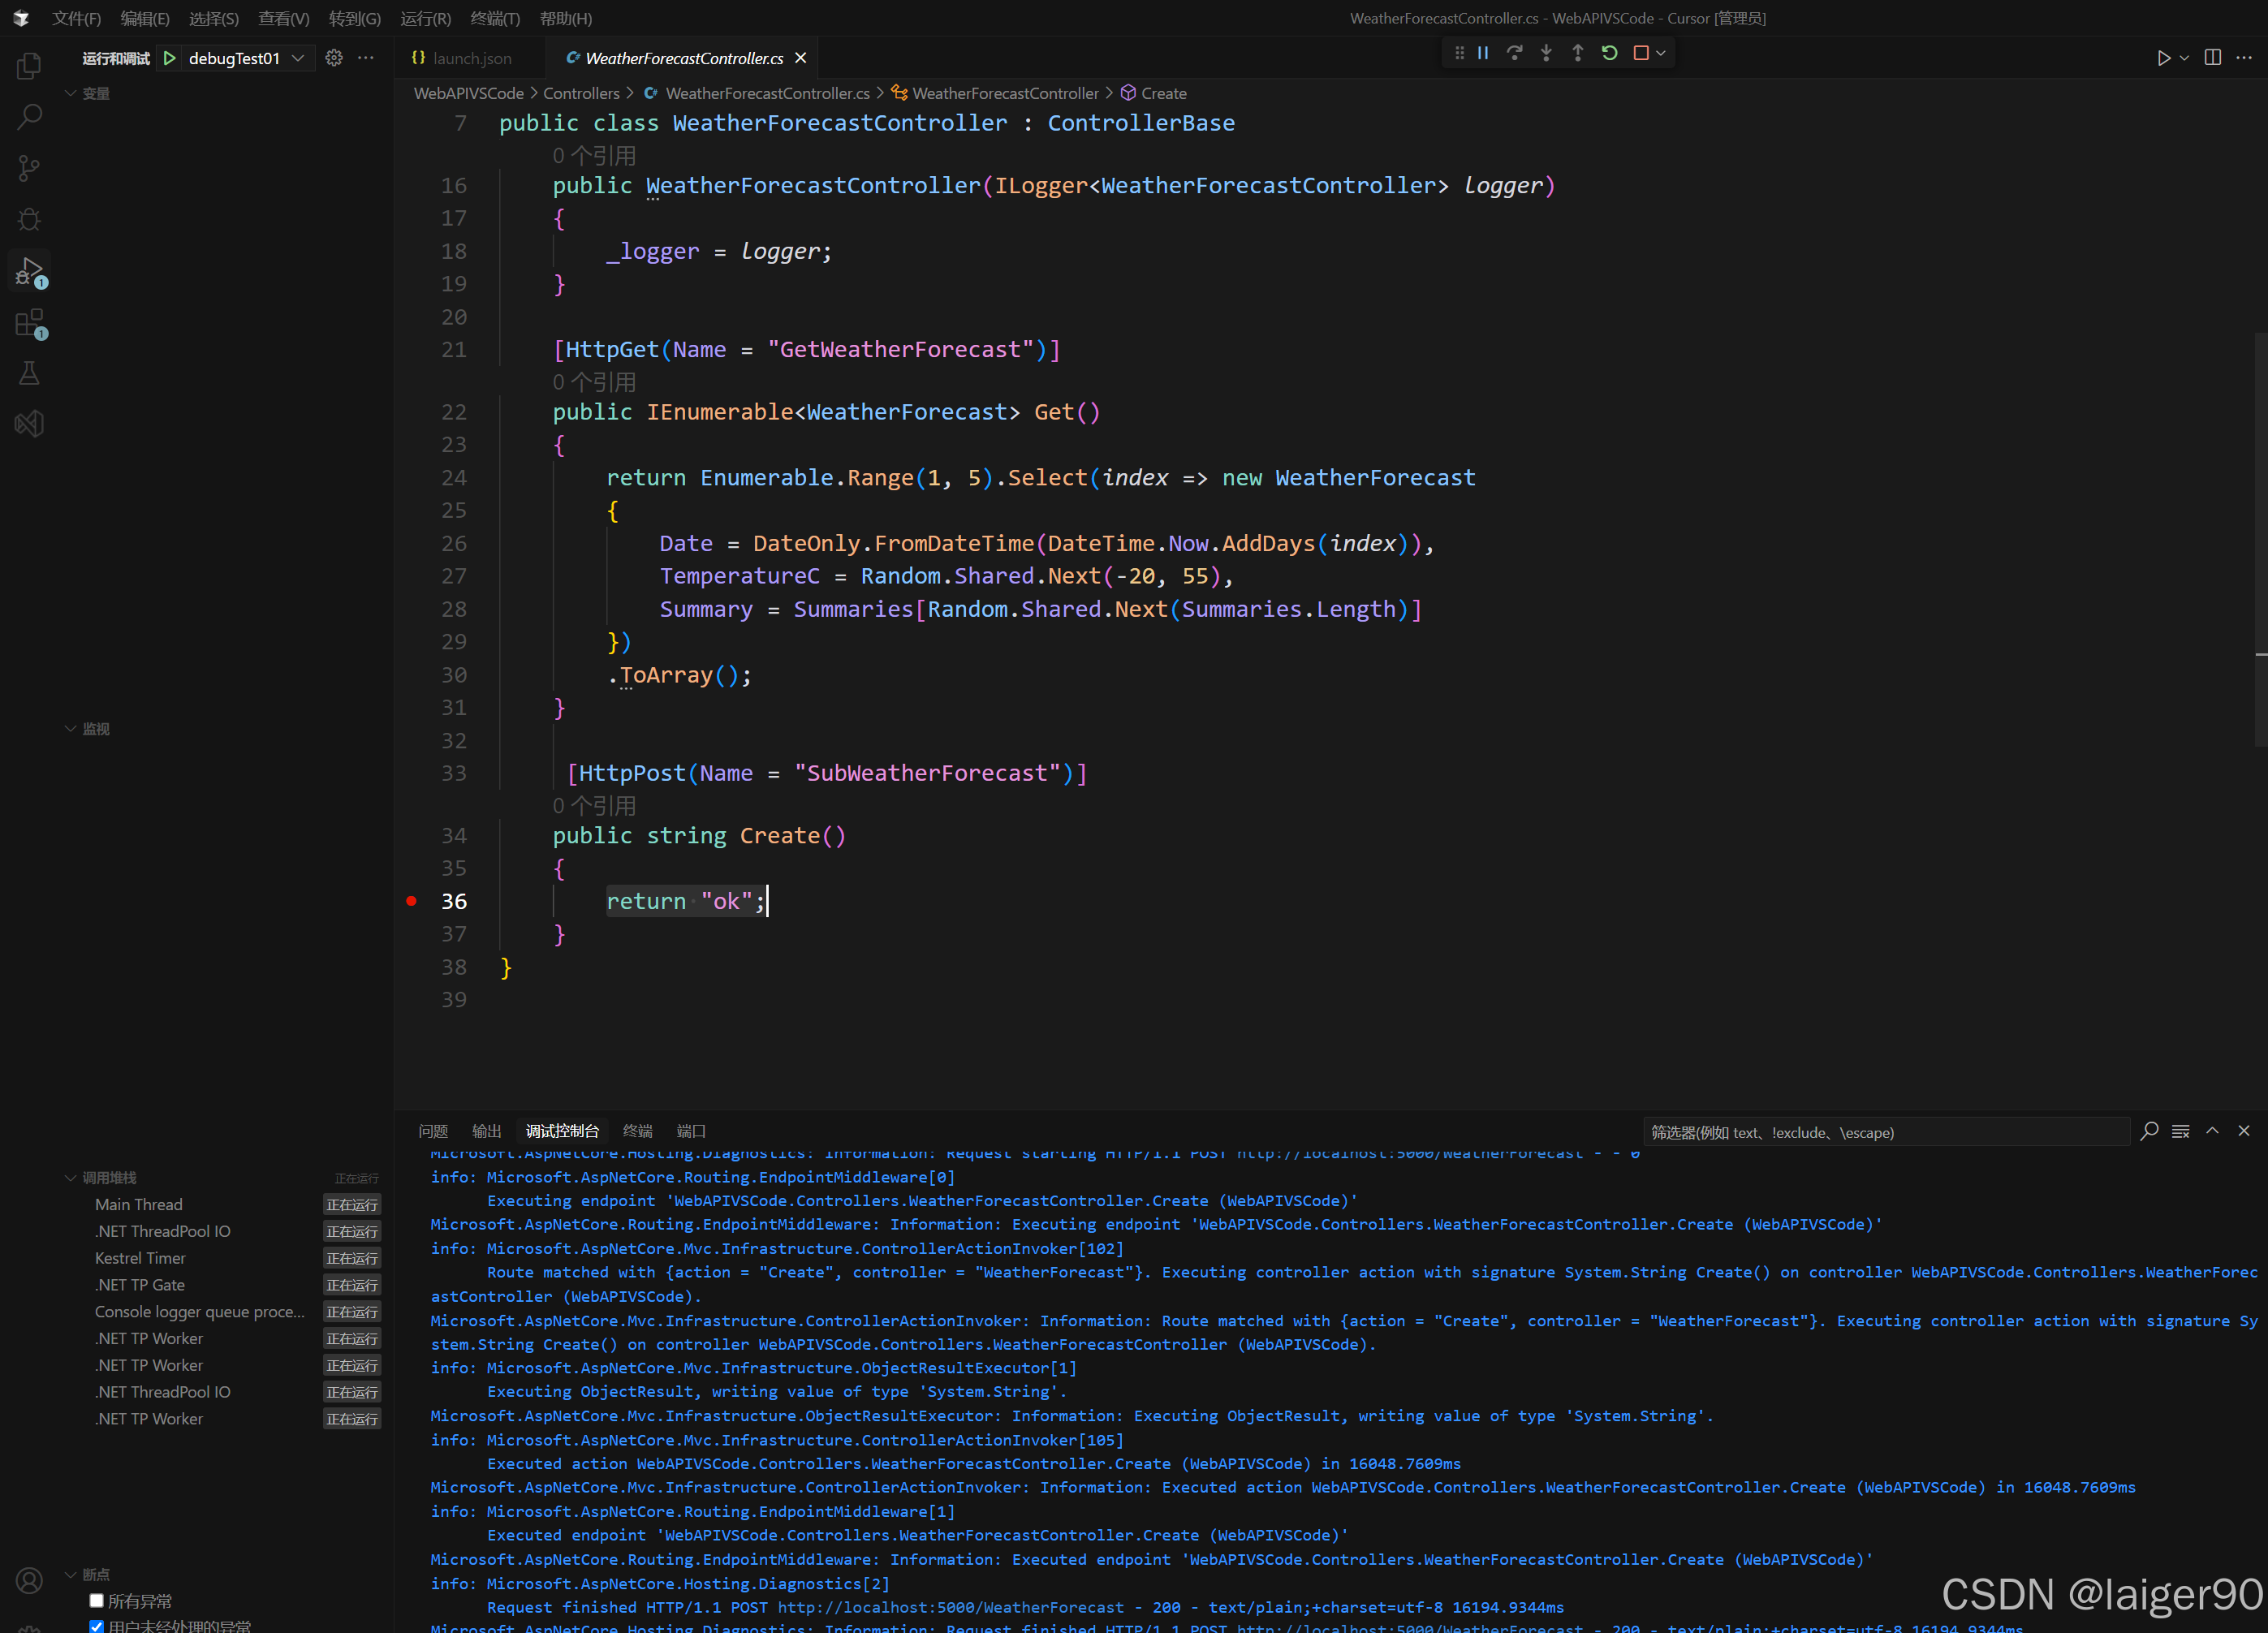Viewport: 2268px width, 1633px height.
Task: Restart the debug session
Action: (1609, 53)
